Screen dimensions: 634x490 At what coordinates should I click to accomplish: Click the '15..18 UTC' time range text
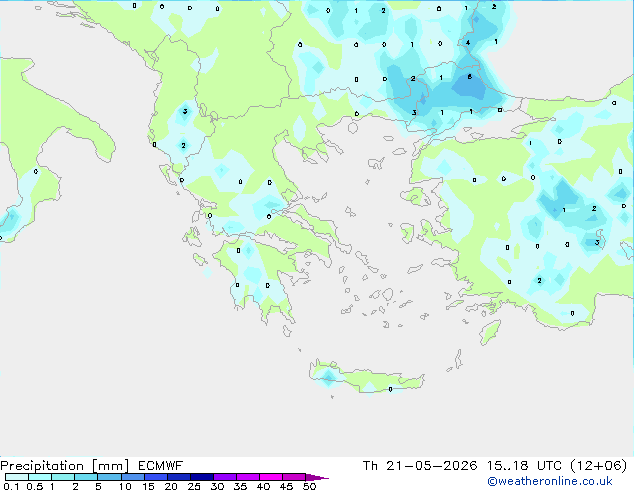[x=524, y=466]
